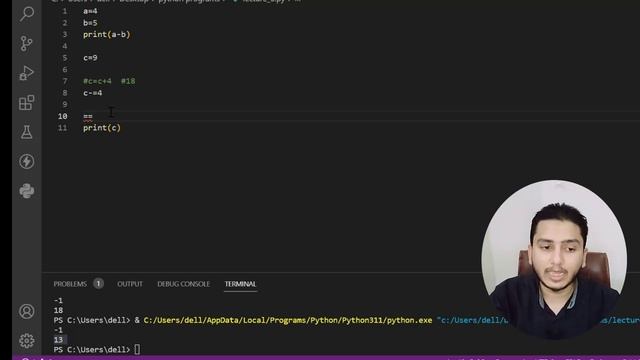
Task: Open the Manage settings gear
Action: (x=27, y=341)
